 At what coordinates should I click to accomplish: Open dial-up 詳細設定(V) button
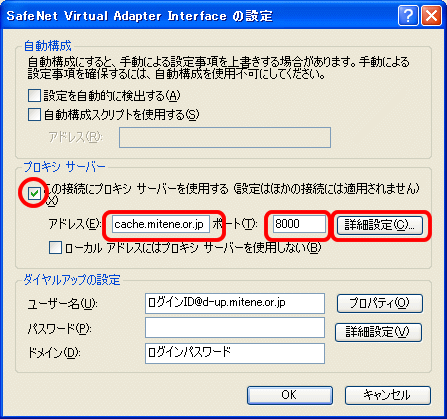(378, 332)
